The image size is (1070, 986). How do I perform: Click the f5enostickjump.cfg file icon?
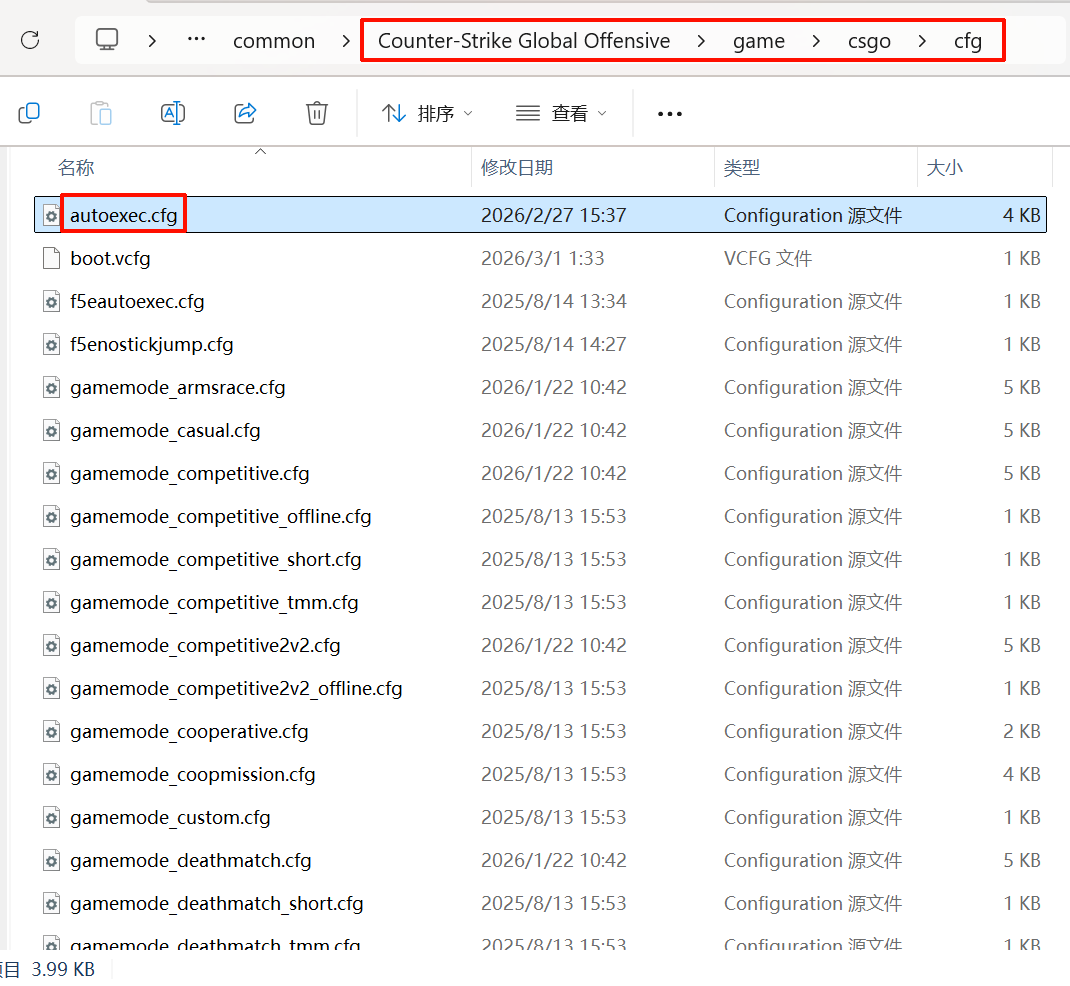[x=51, y=345]
